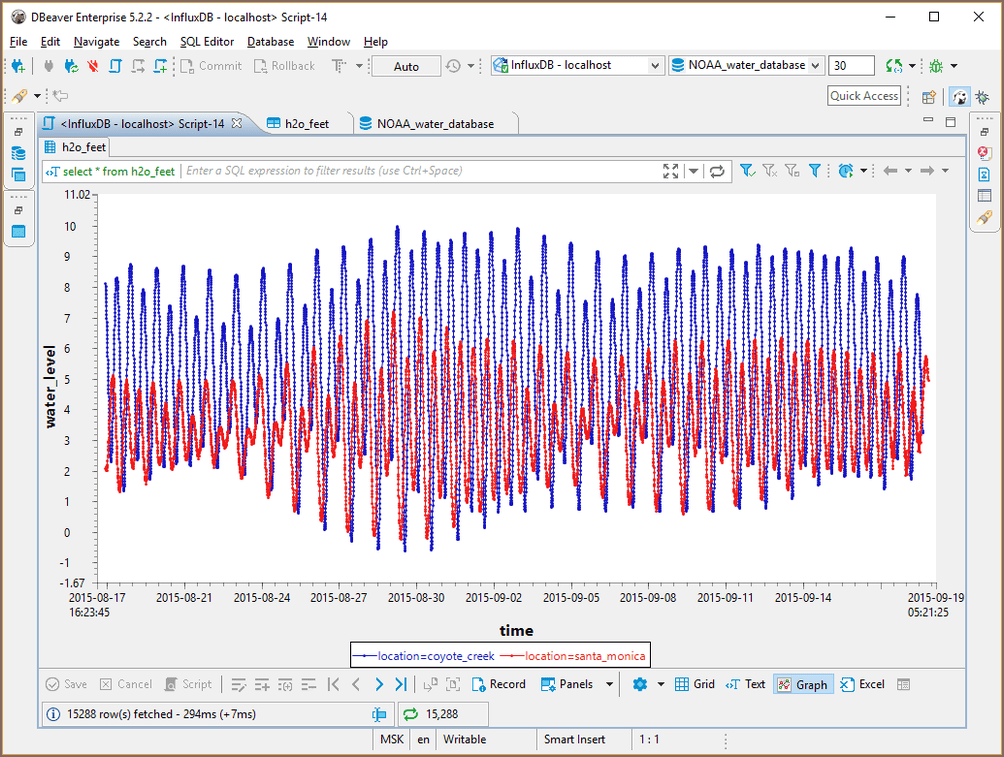Click the maximize results panel icon
Screen dimensions: 1004x757
click(671, 171)
